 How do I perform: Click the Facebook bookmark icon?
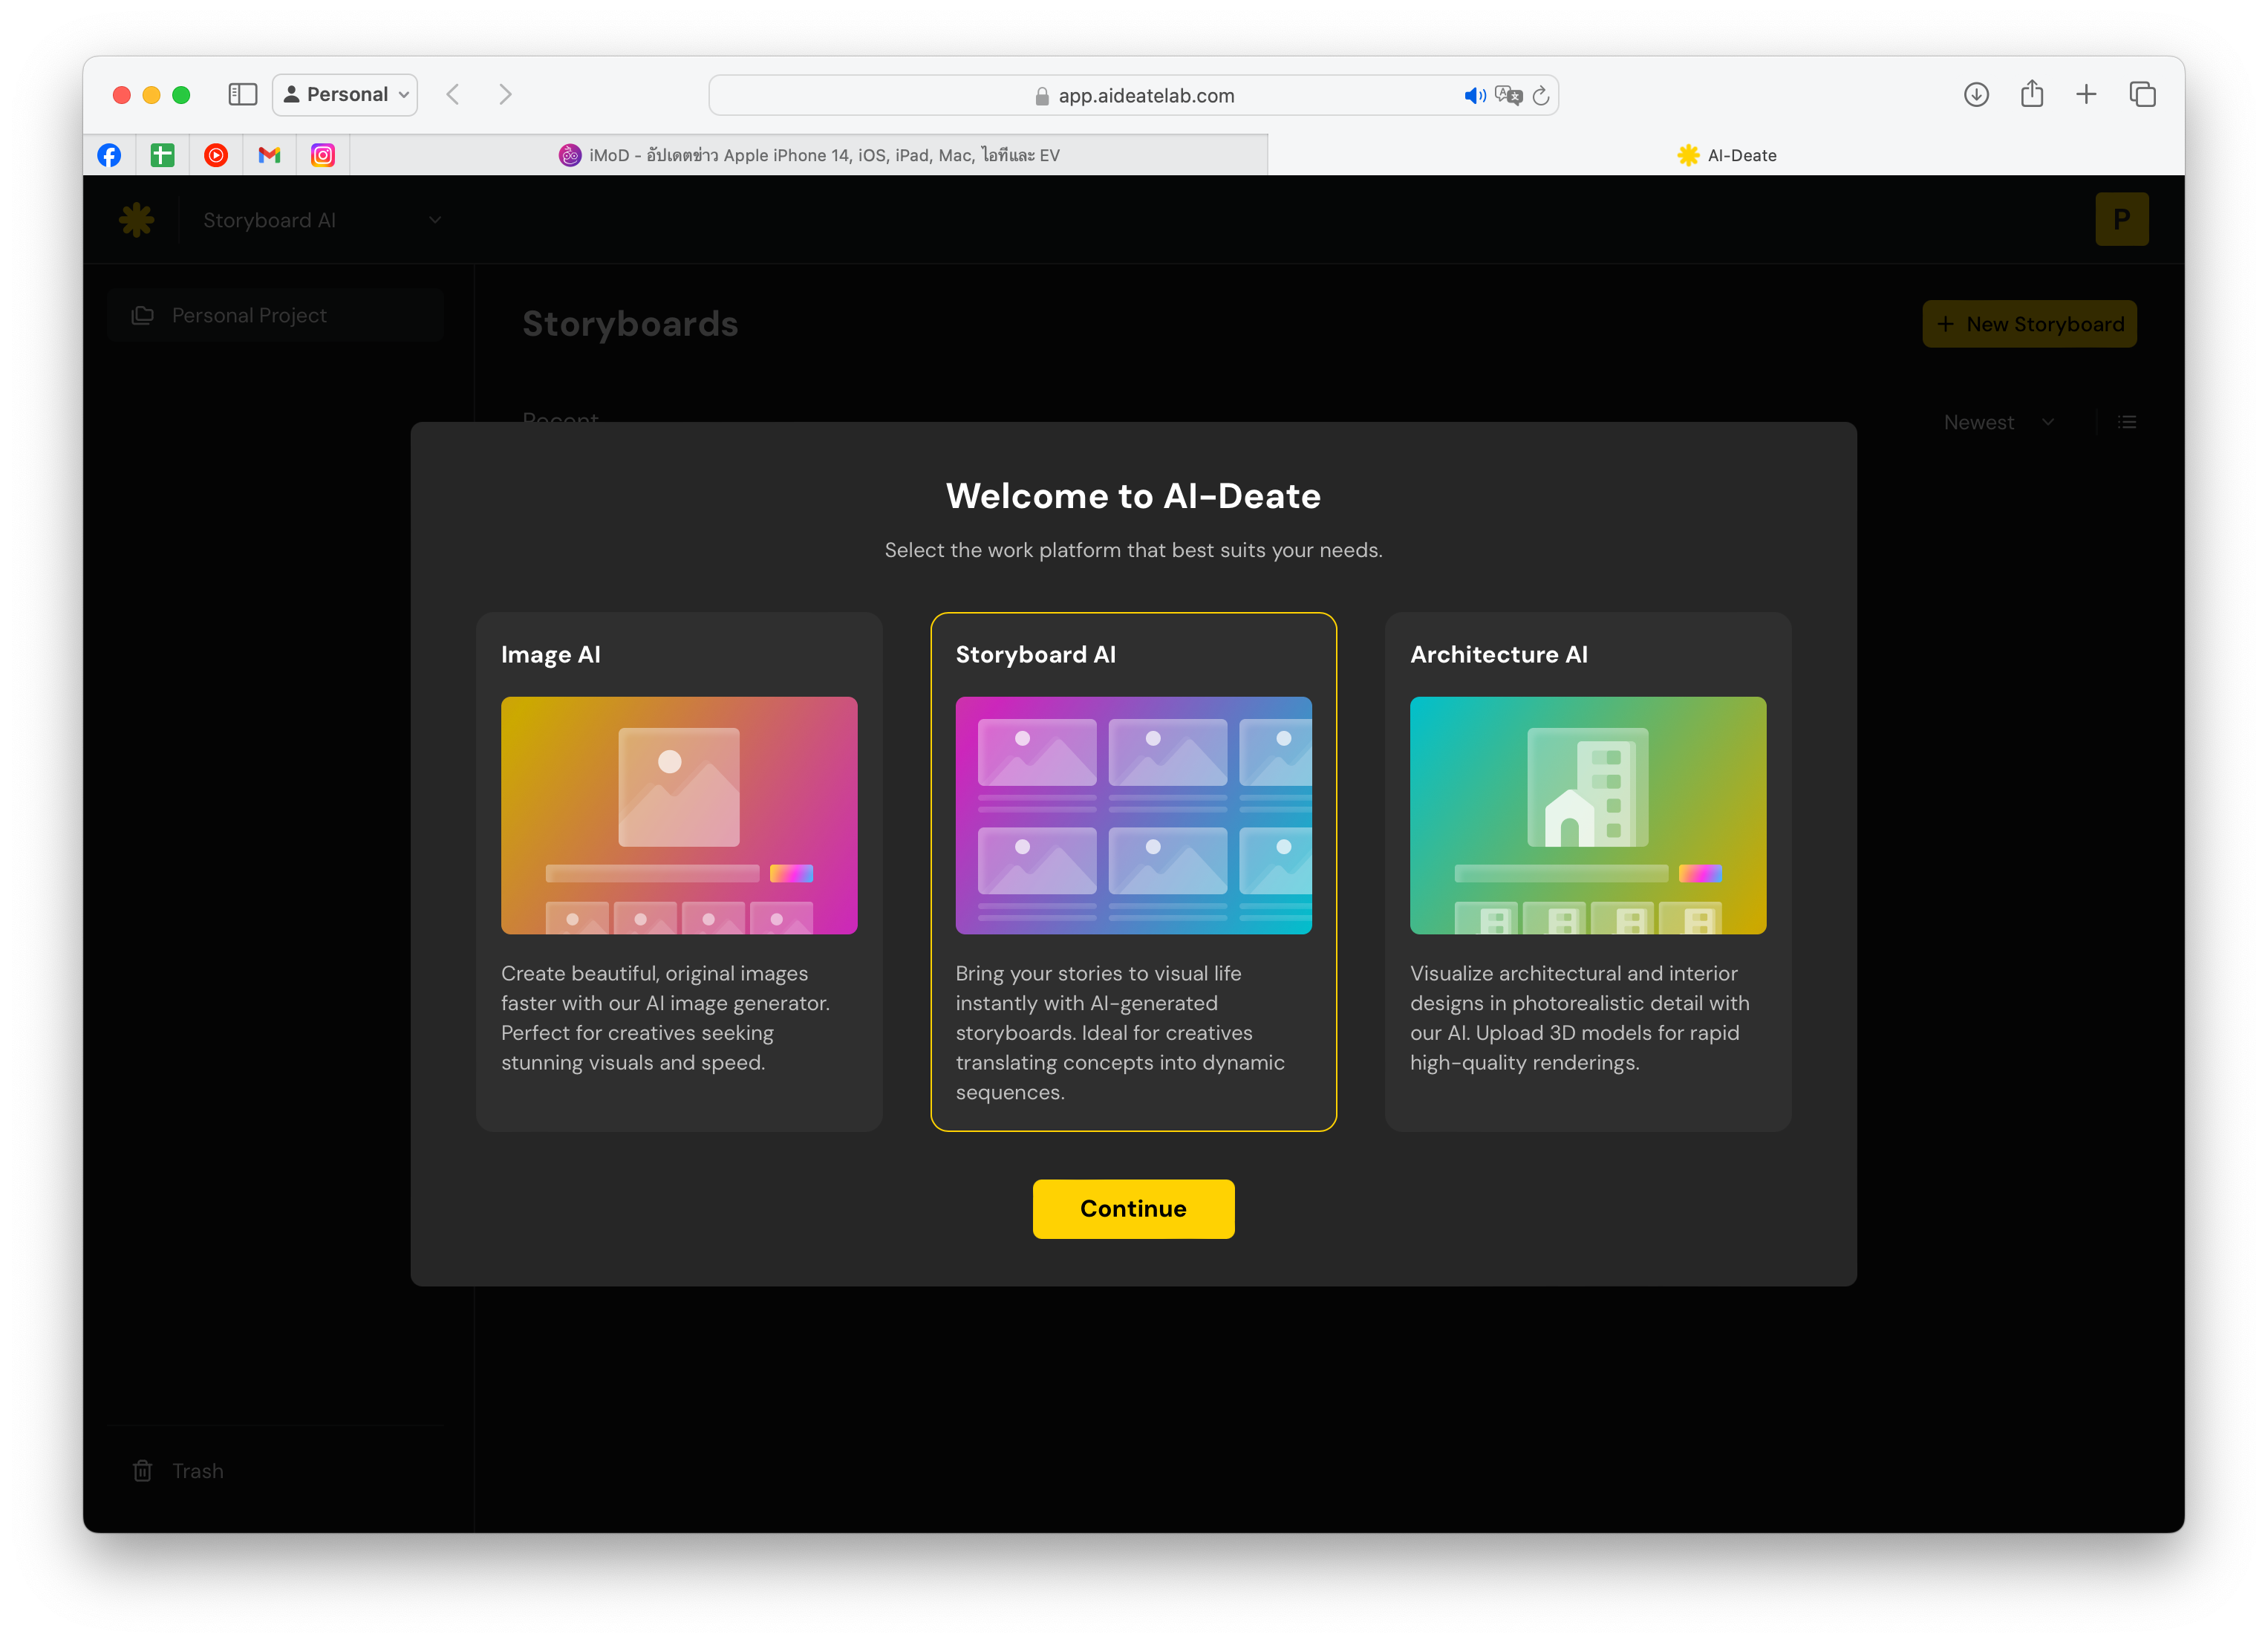tap(109, 155)
